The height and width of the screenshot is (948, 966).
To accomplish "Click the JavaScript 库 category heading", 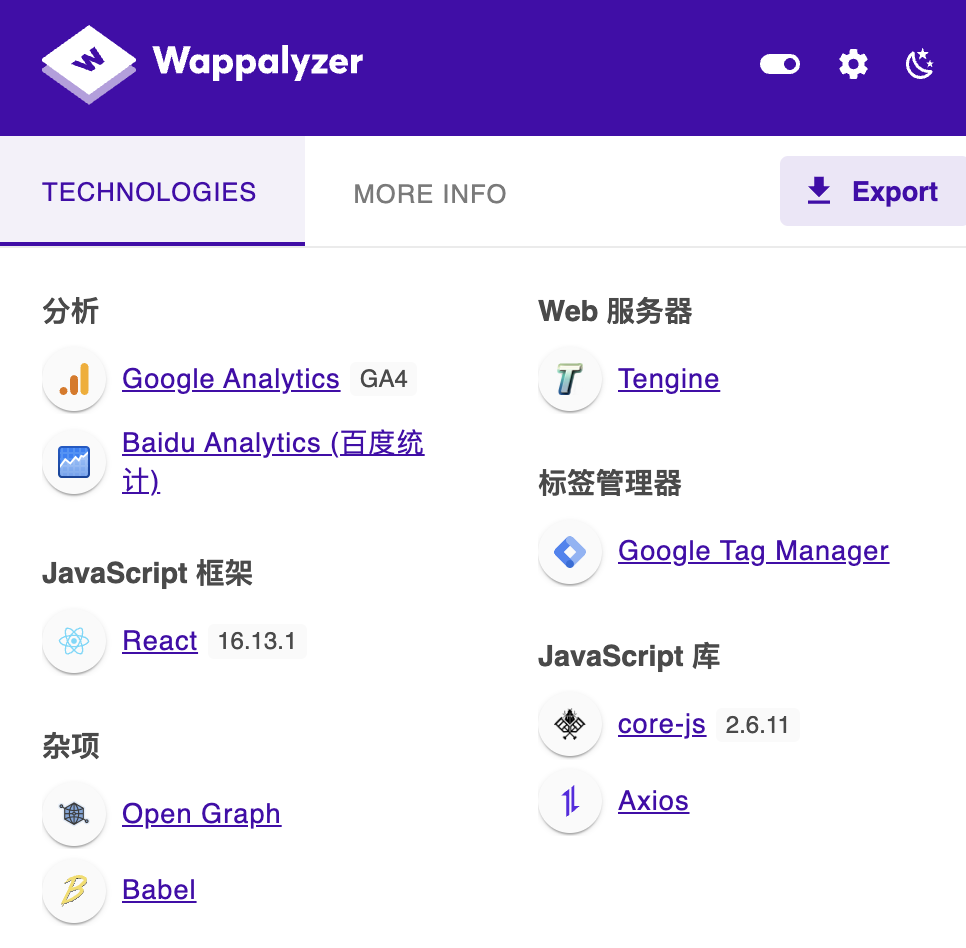I will 628,656.
